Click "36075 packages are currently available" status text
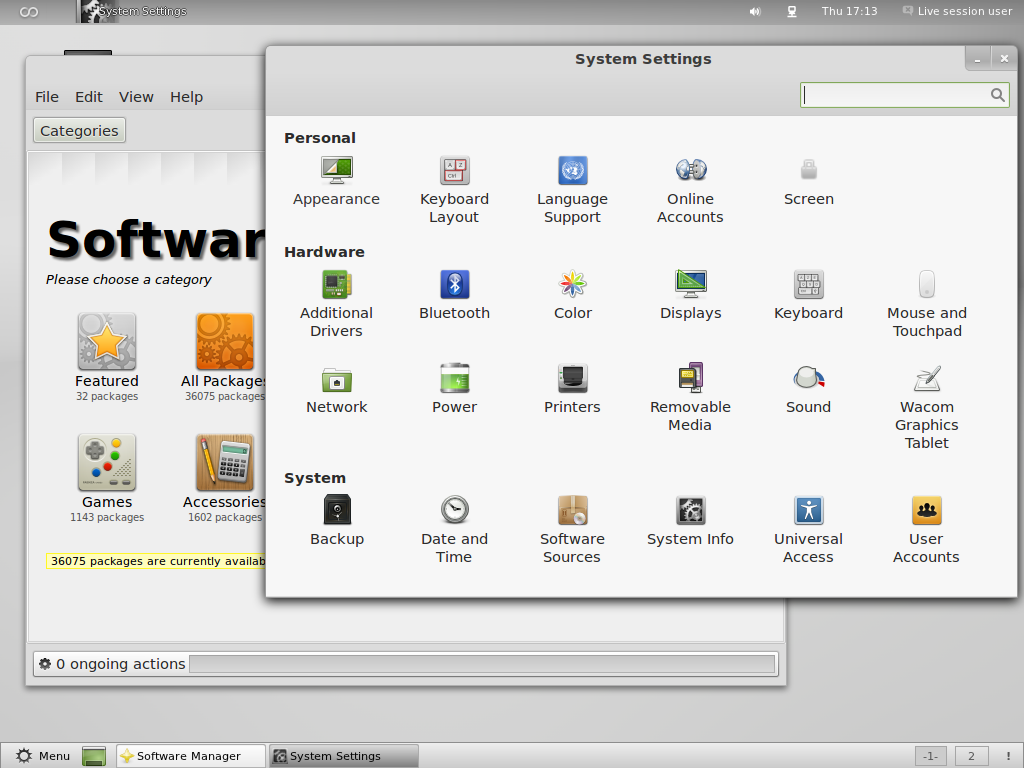Screen dimensions: 1024x768 point(155,561)
